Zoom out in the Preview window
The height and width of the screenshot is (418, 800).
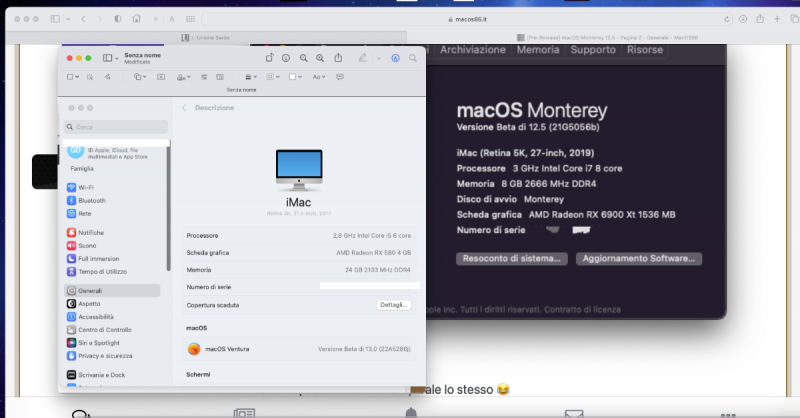[304, 58]
